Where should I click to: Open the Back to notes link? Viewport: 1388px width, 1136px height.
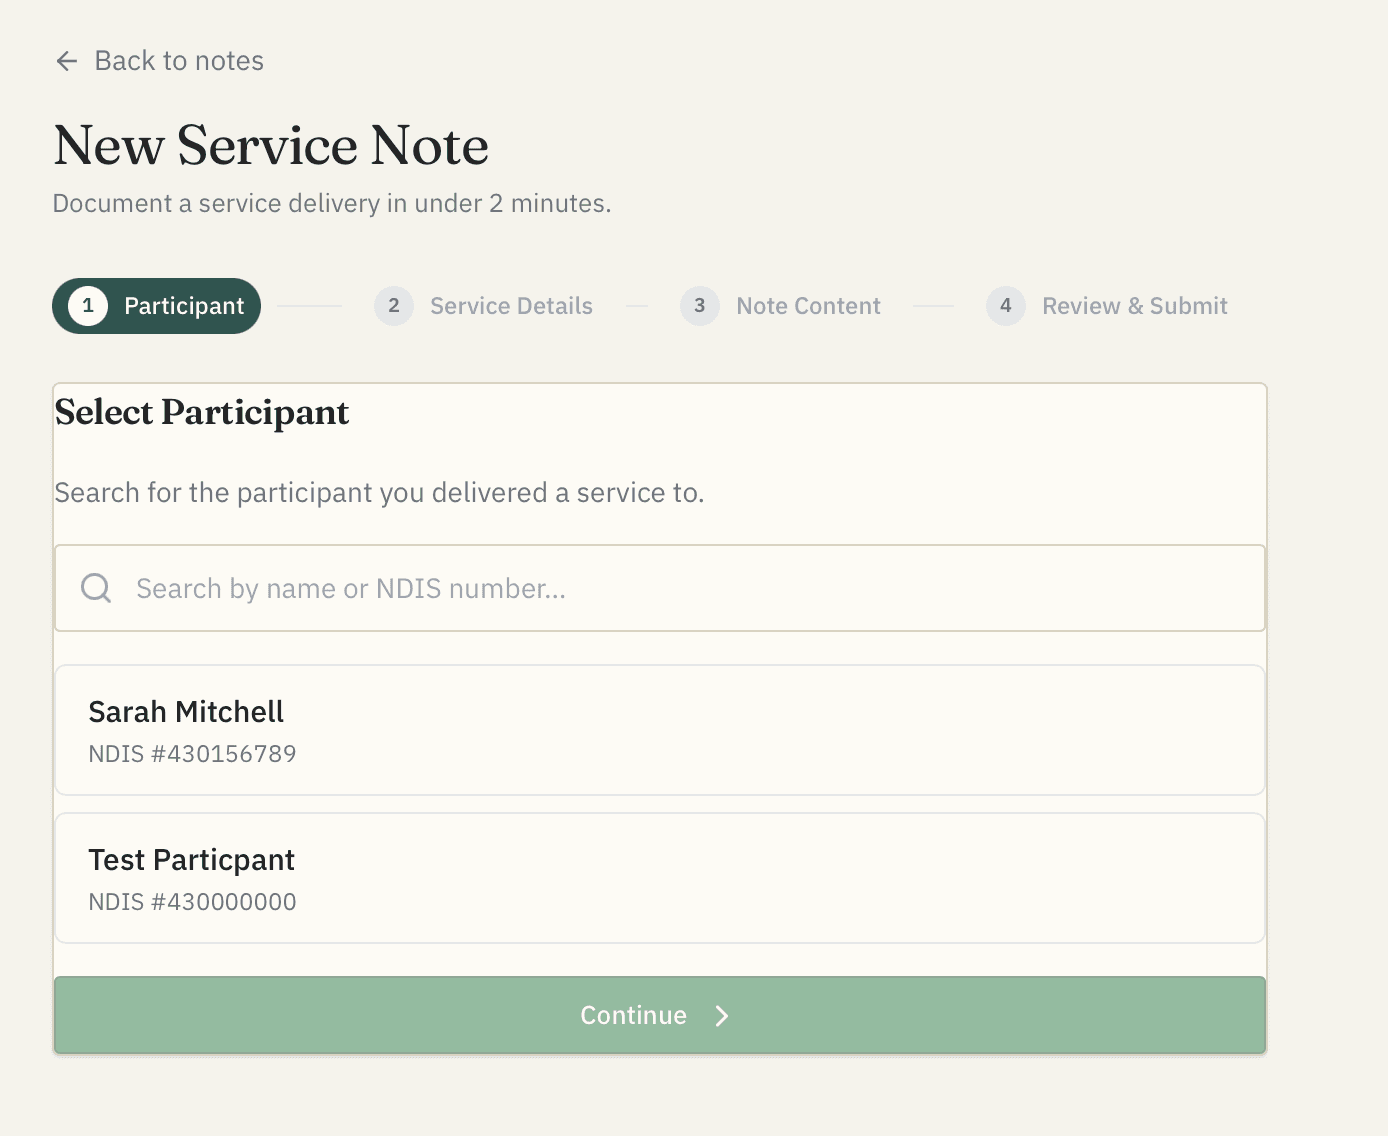tap(160, 61)
